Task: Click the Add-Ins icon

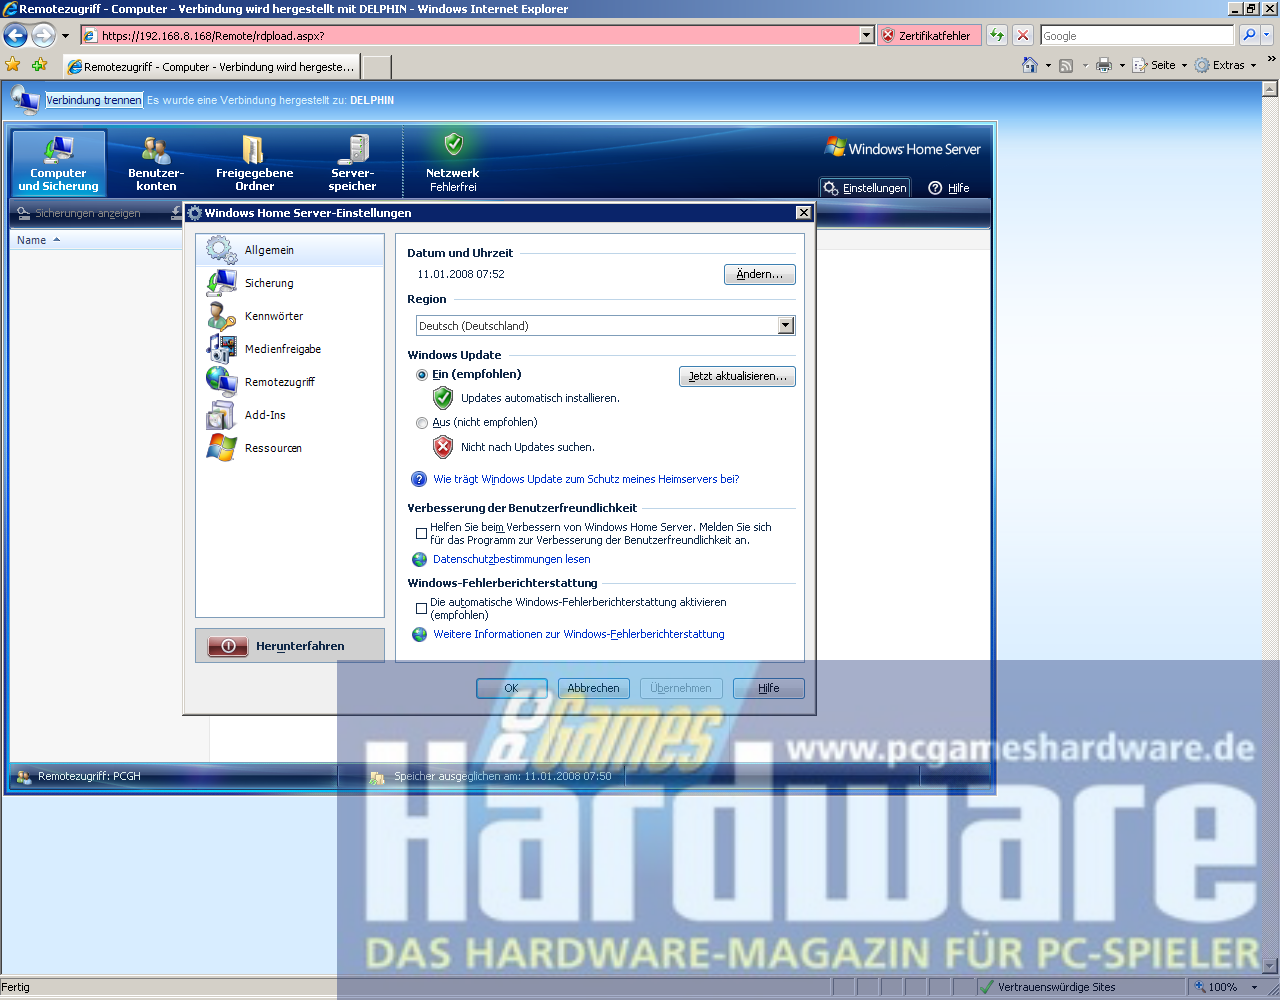Action: [222, 415]
